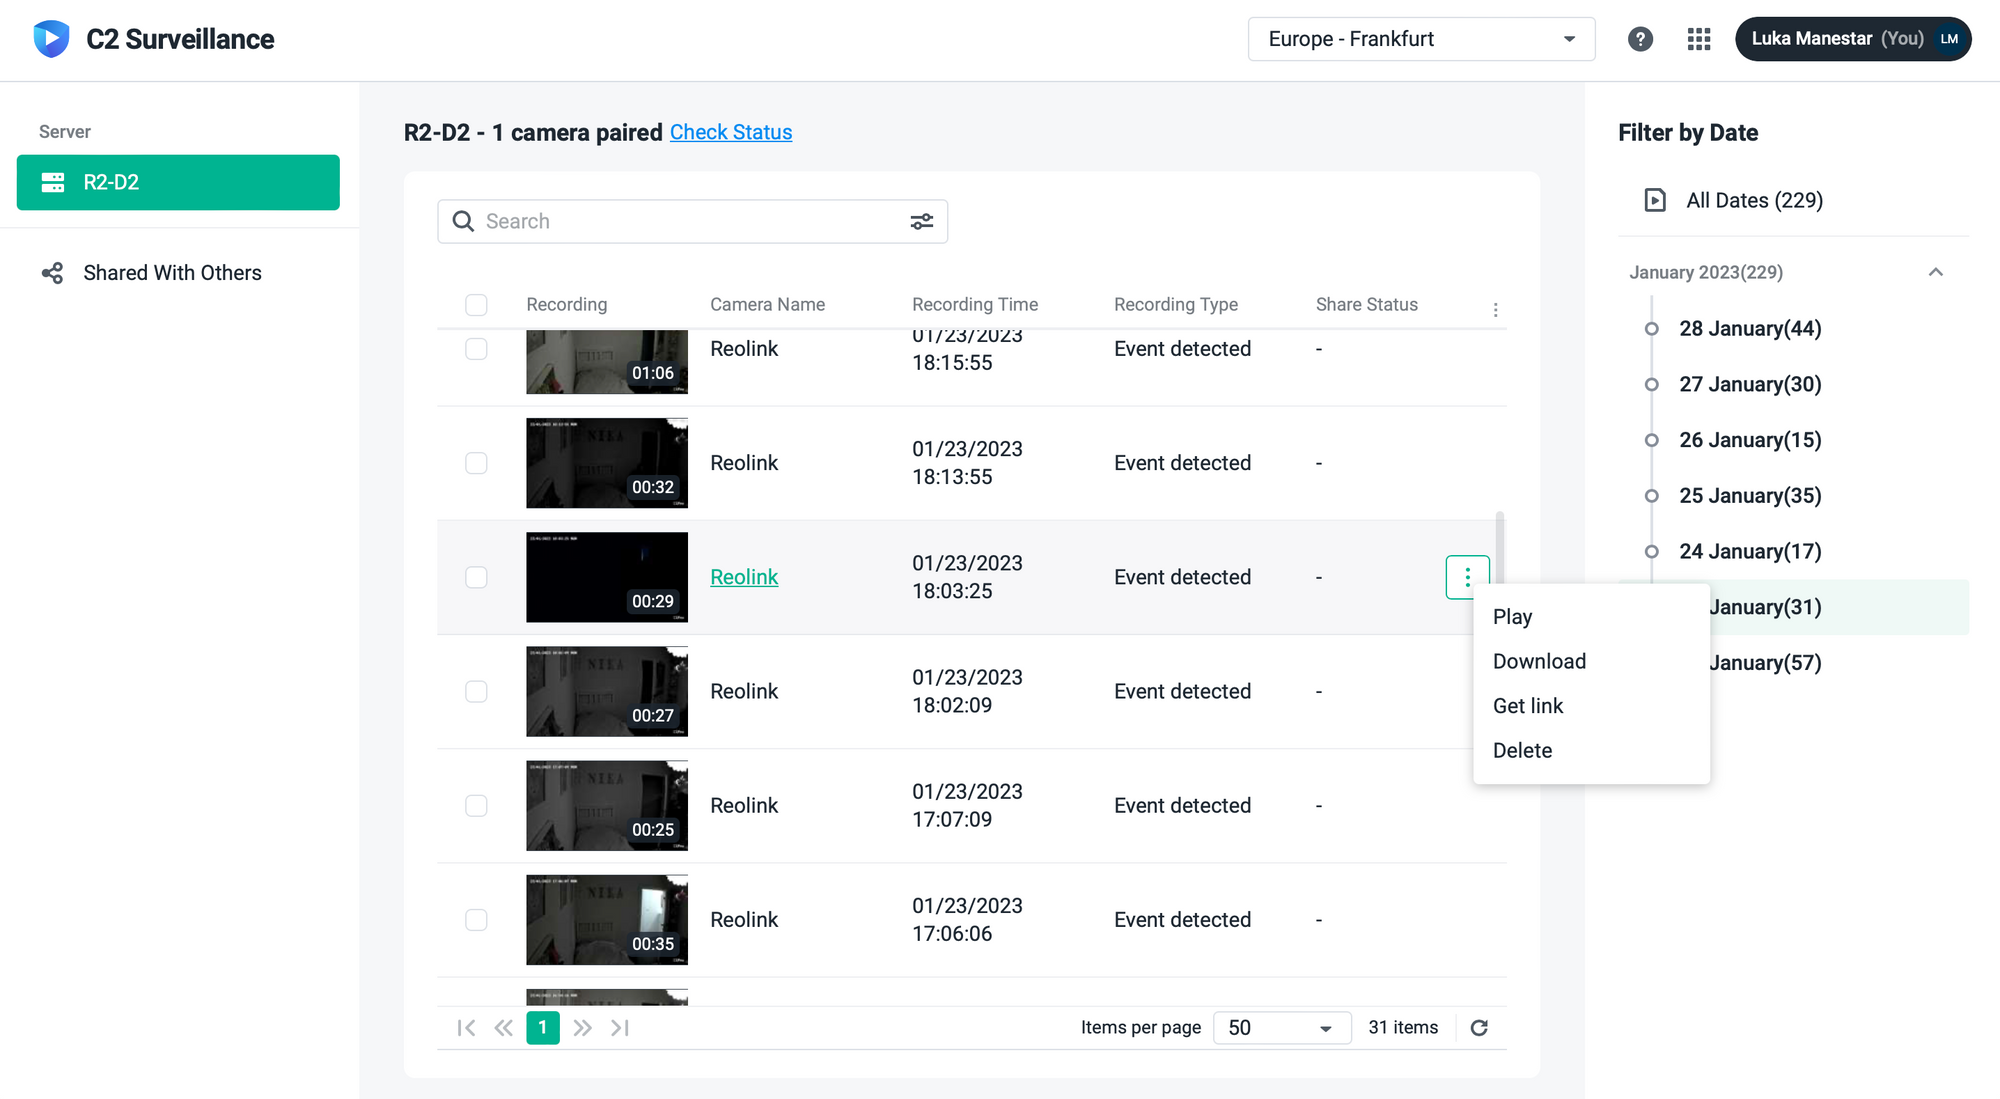2000x1099 pixels.
Task: Check the 17:06:06 recording checkbox
Action: tap(476, 919)
